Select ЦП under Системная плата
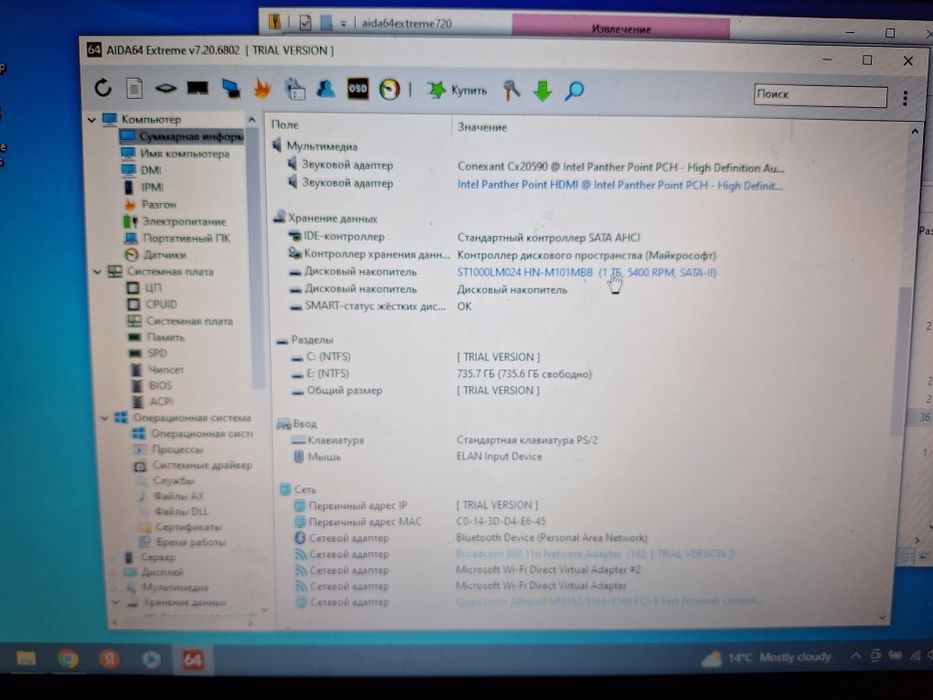This screenshot has width=933, height=700. [145, 288]
